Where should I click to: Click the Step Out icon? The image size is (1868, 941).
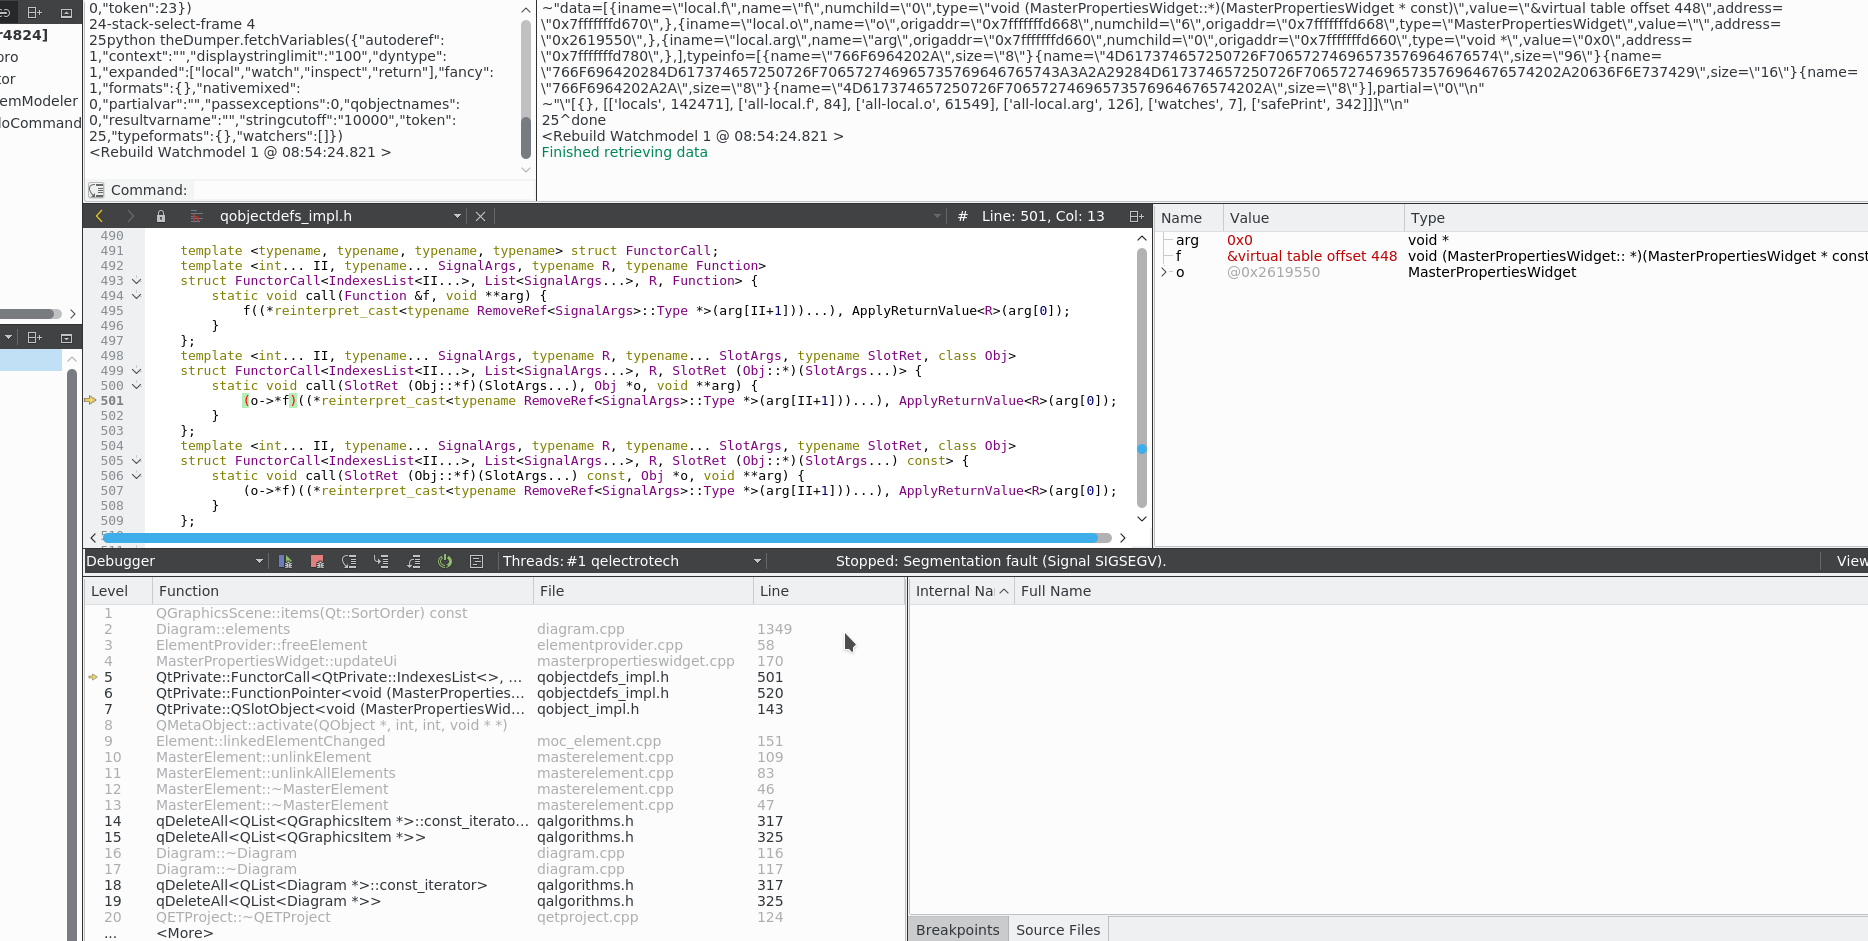413,562
